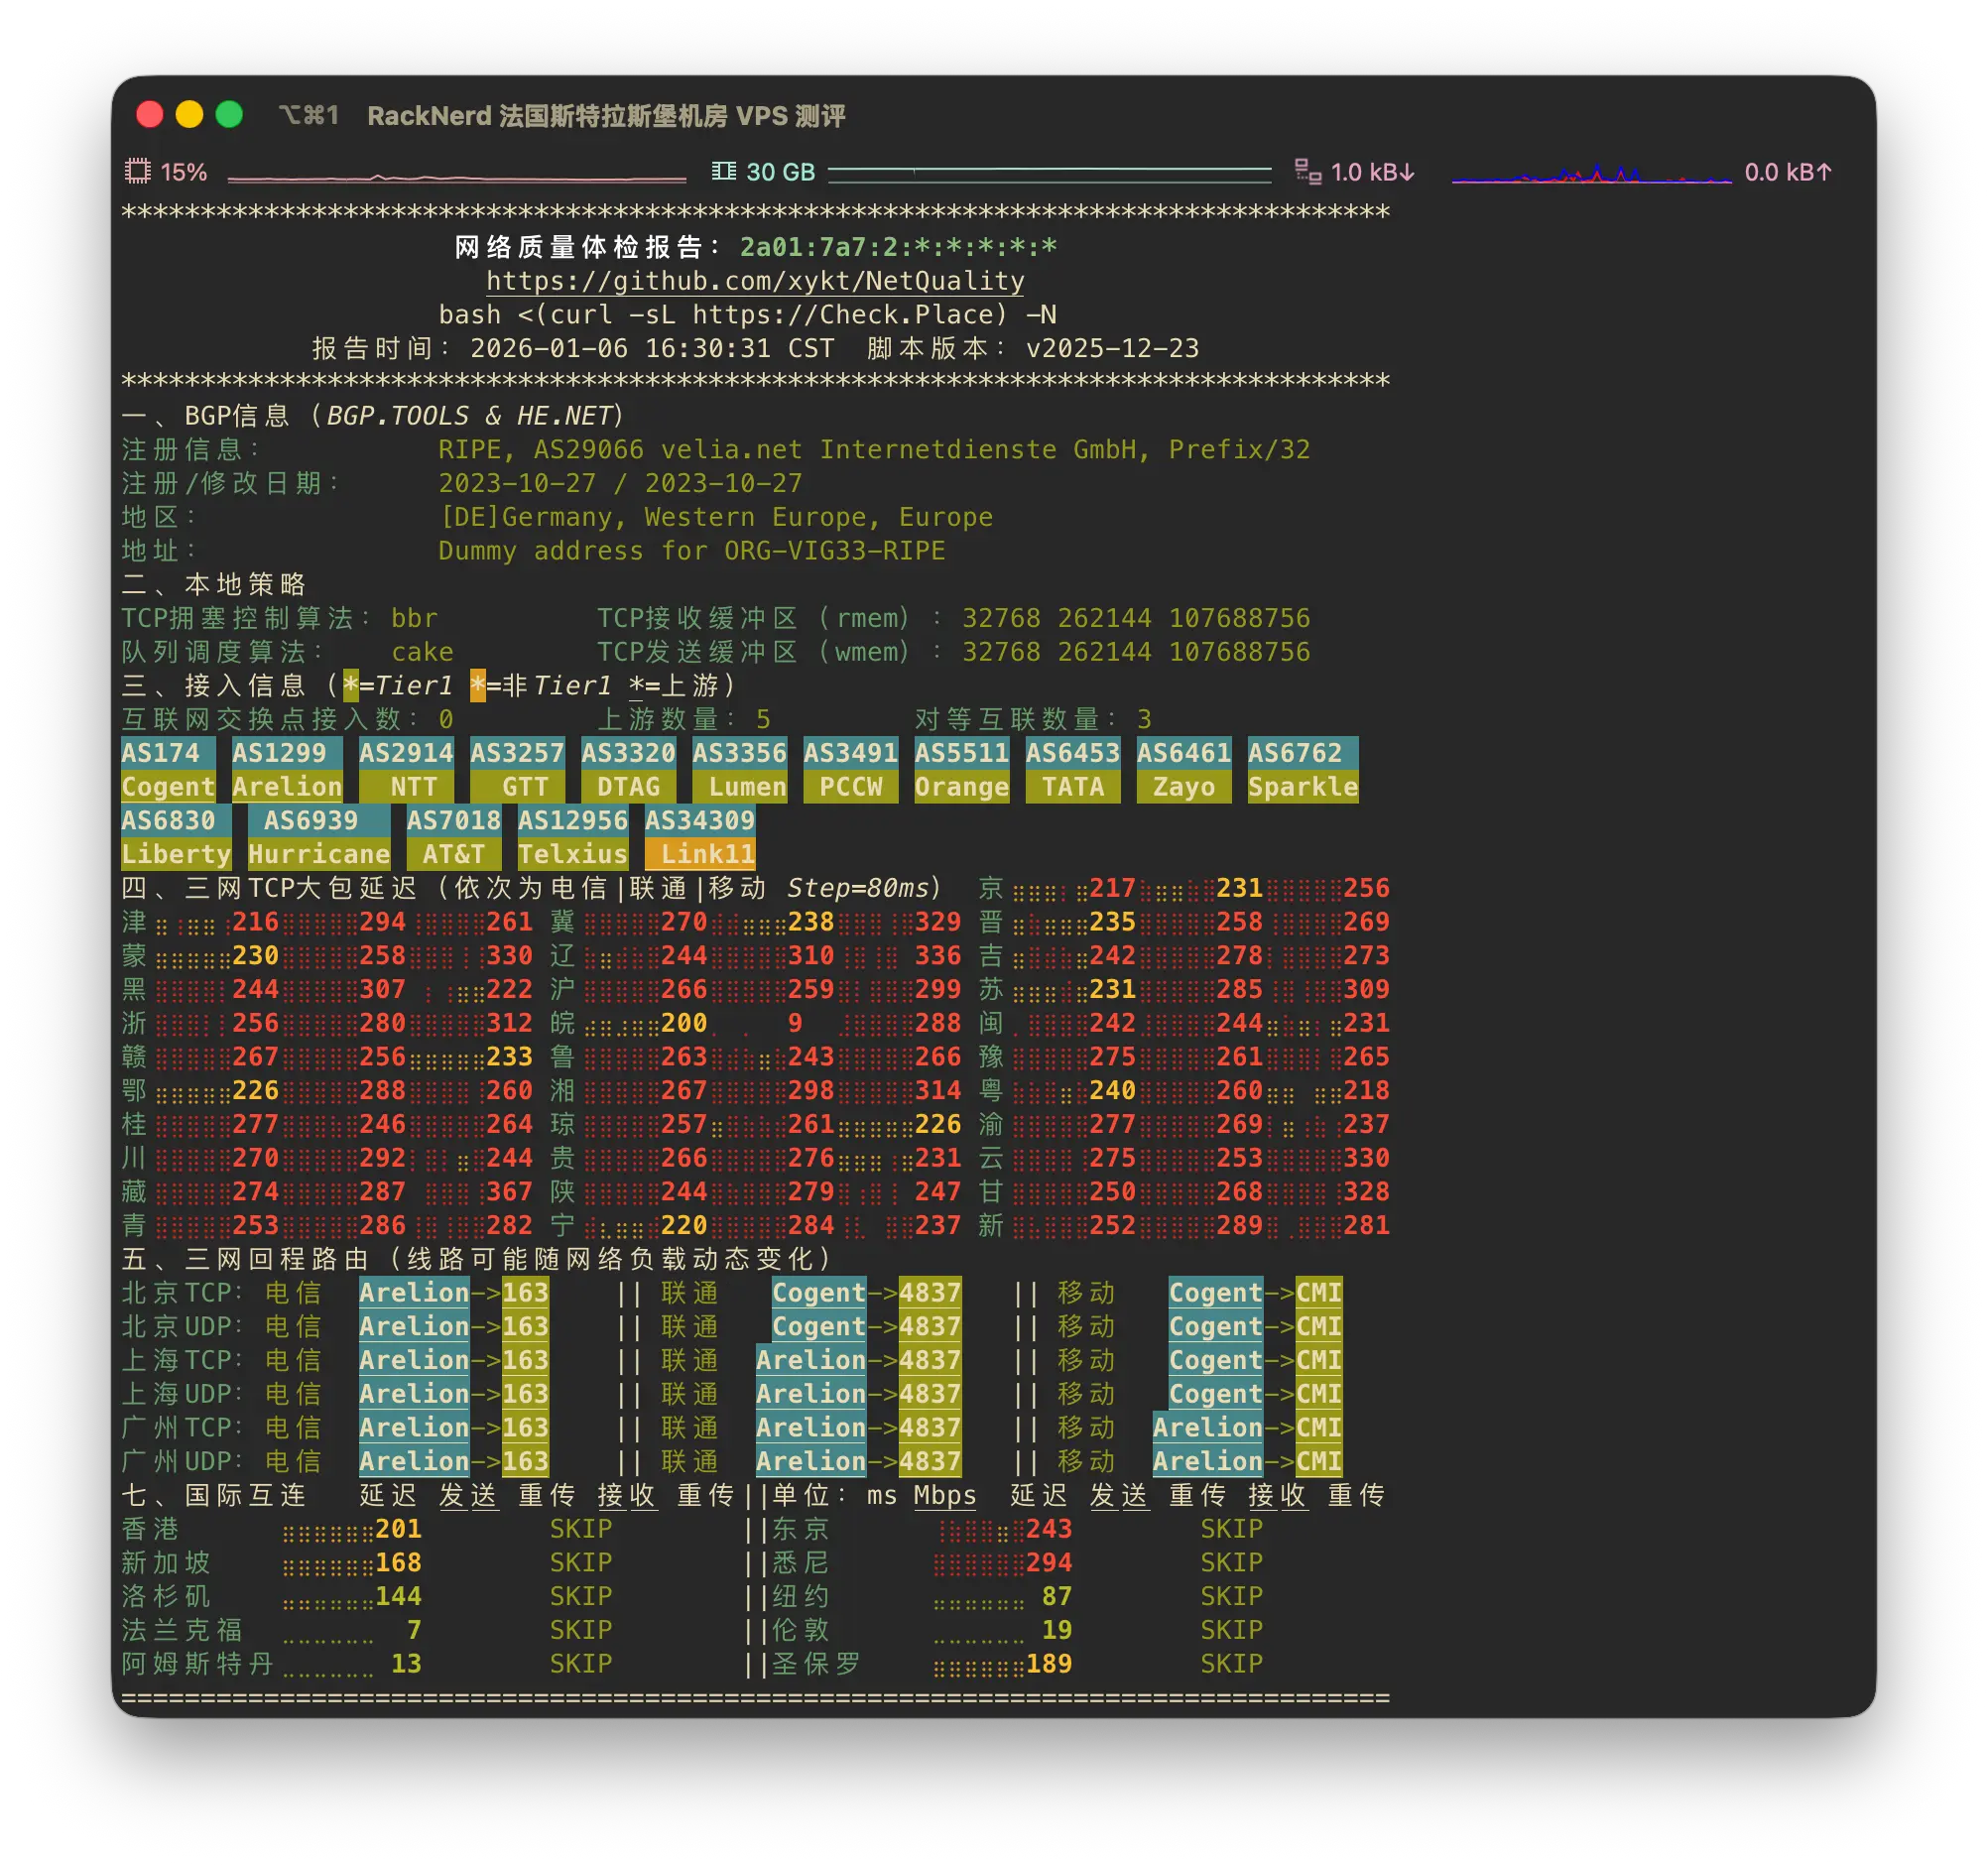Open the GitHub NetQuality link
1988x1865 pixels.
[755, 282]
